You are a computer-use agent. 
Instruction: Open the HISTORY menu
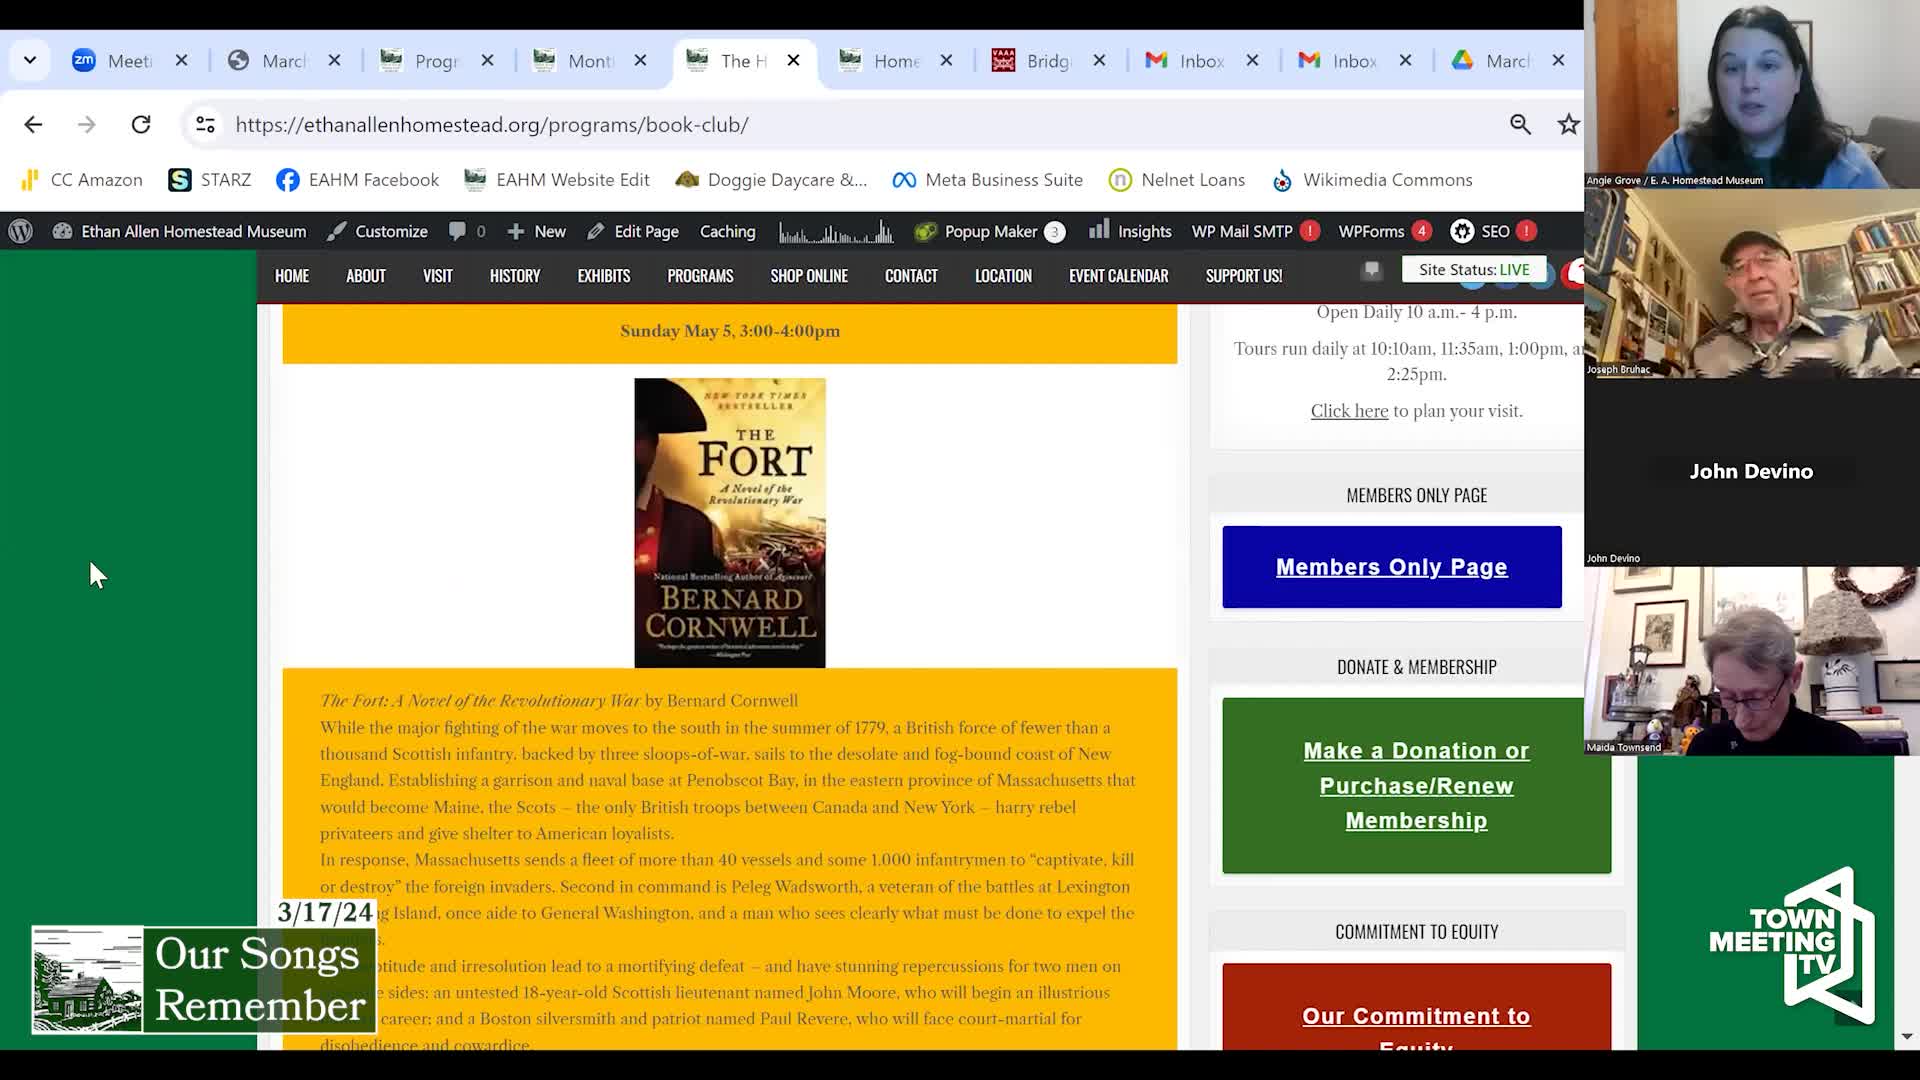click(515, 276)
